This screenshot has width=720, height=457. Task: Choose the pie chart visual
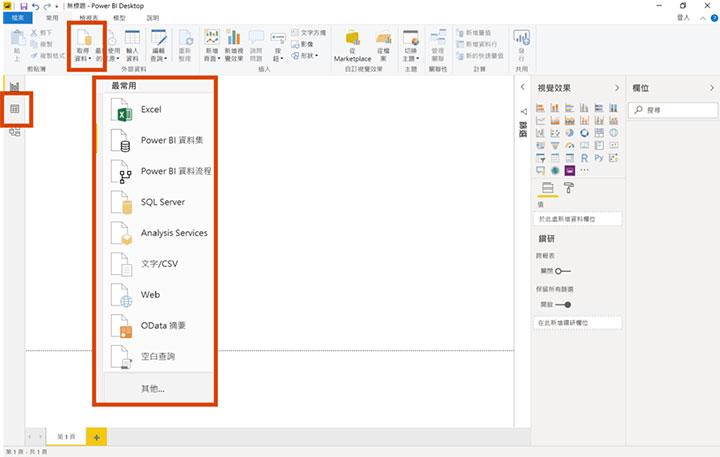pos(570,133)
